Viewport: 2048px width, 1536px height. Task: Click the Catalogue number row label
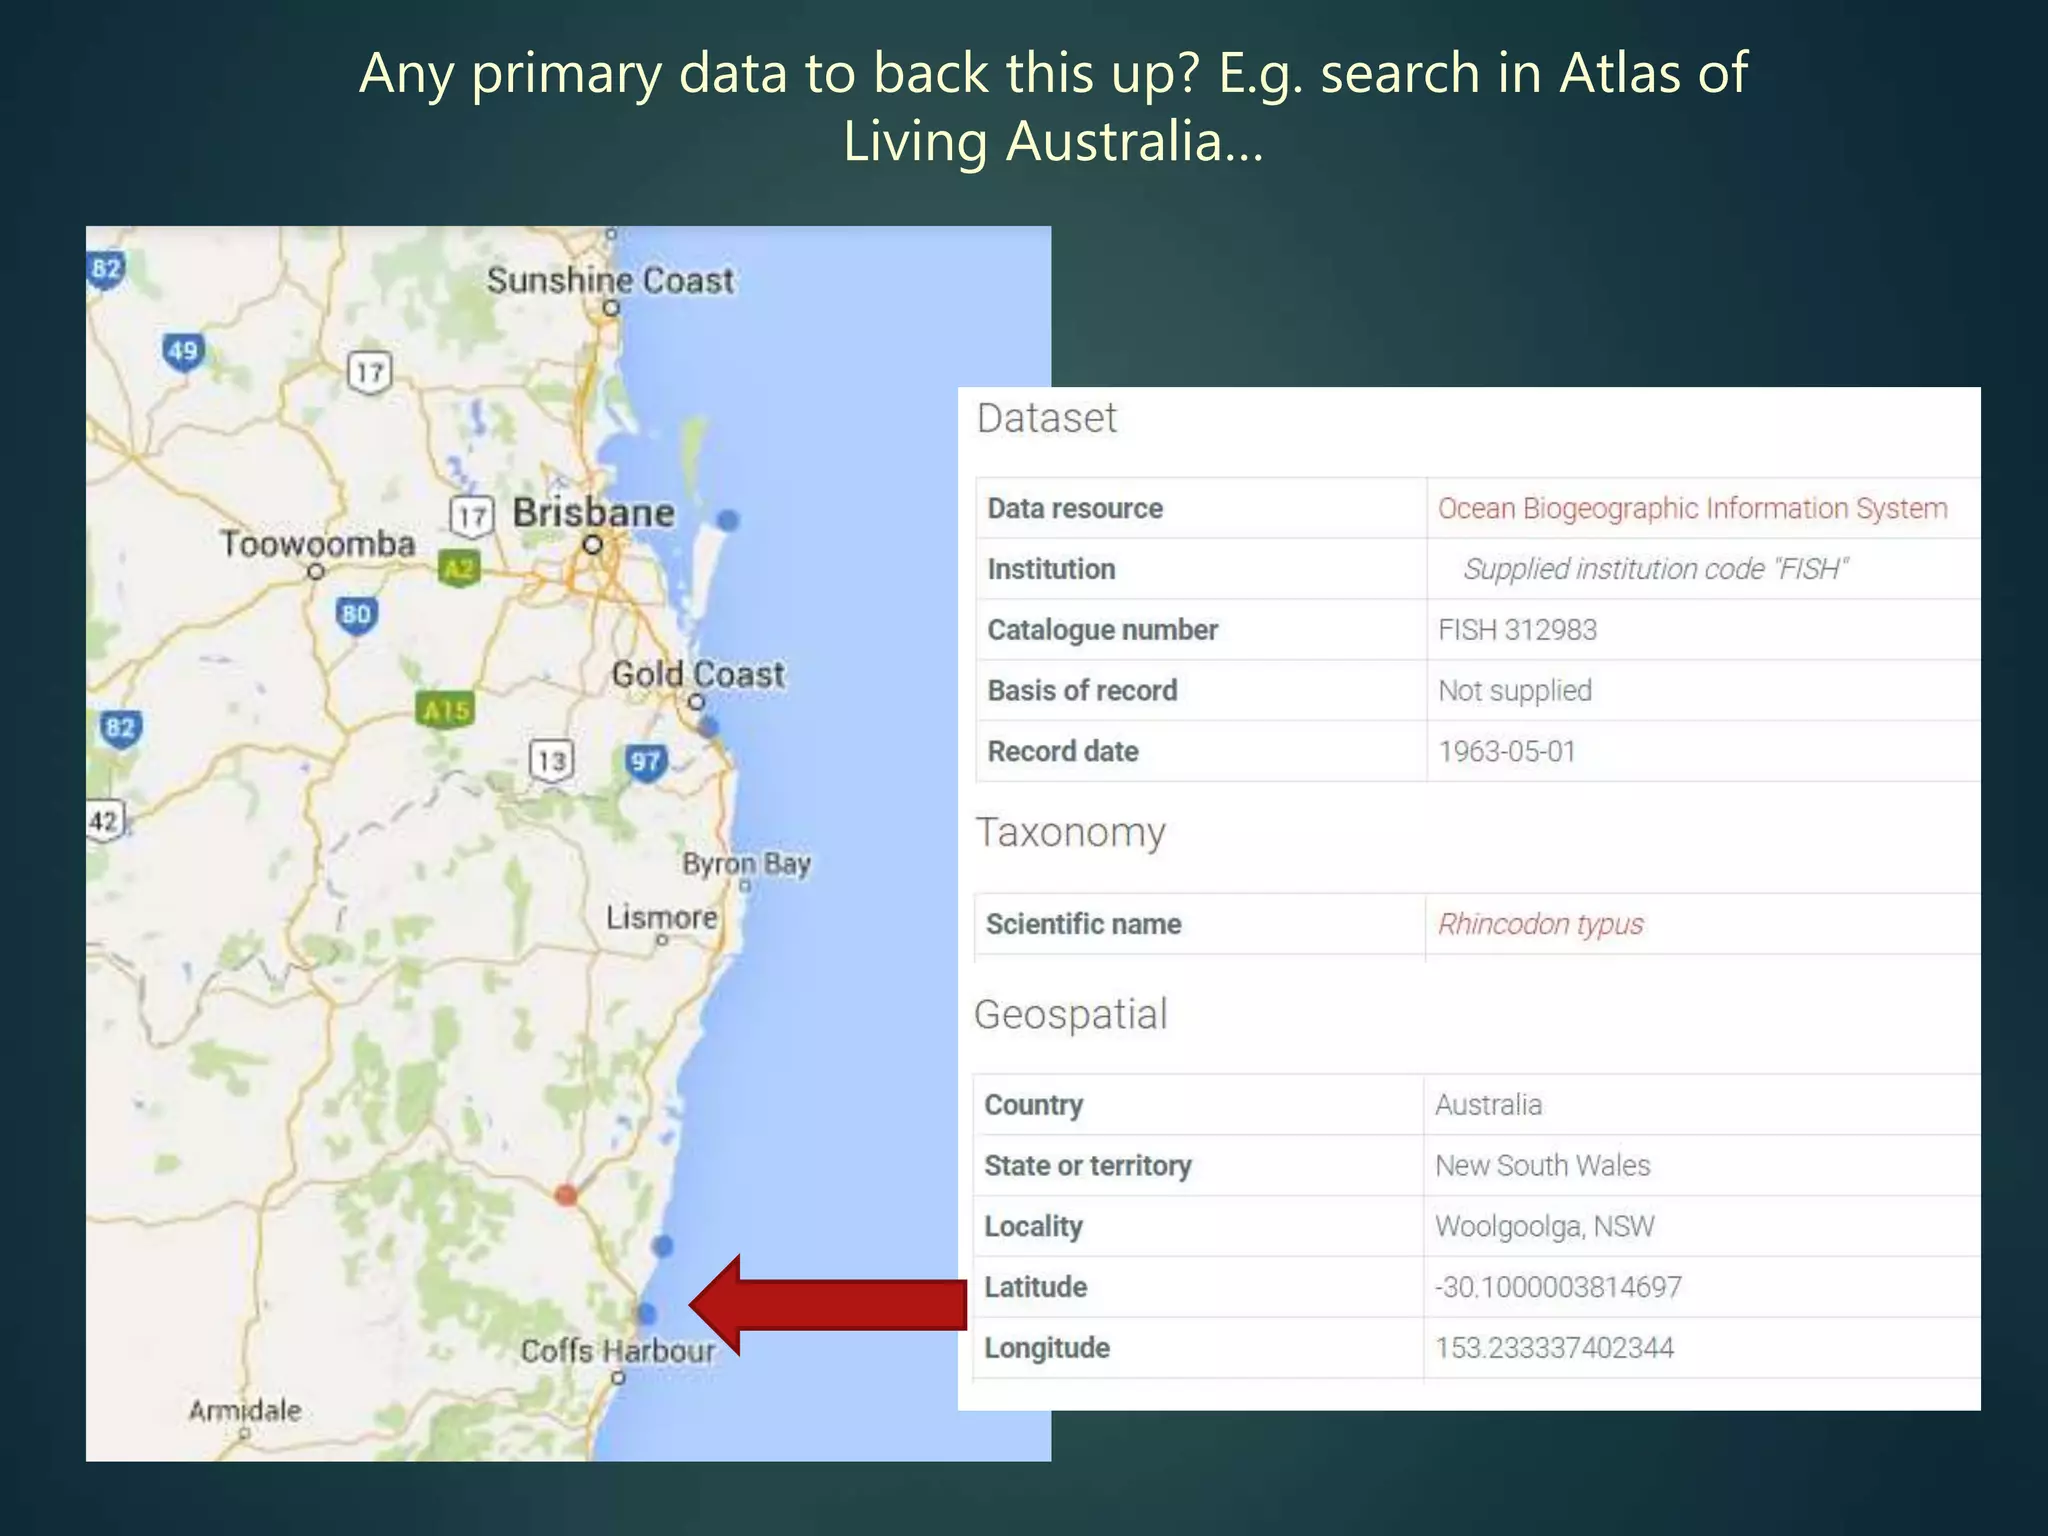point(1102,630)
